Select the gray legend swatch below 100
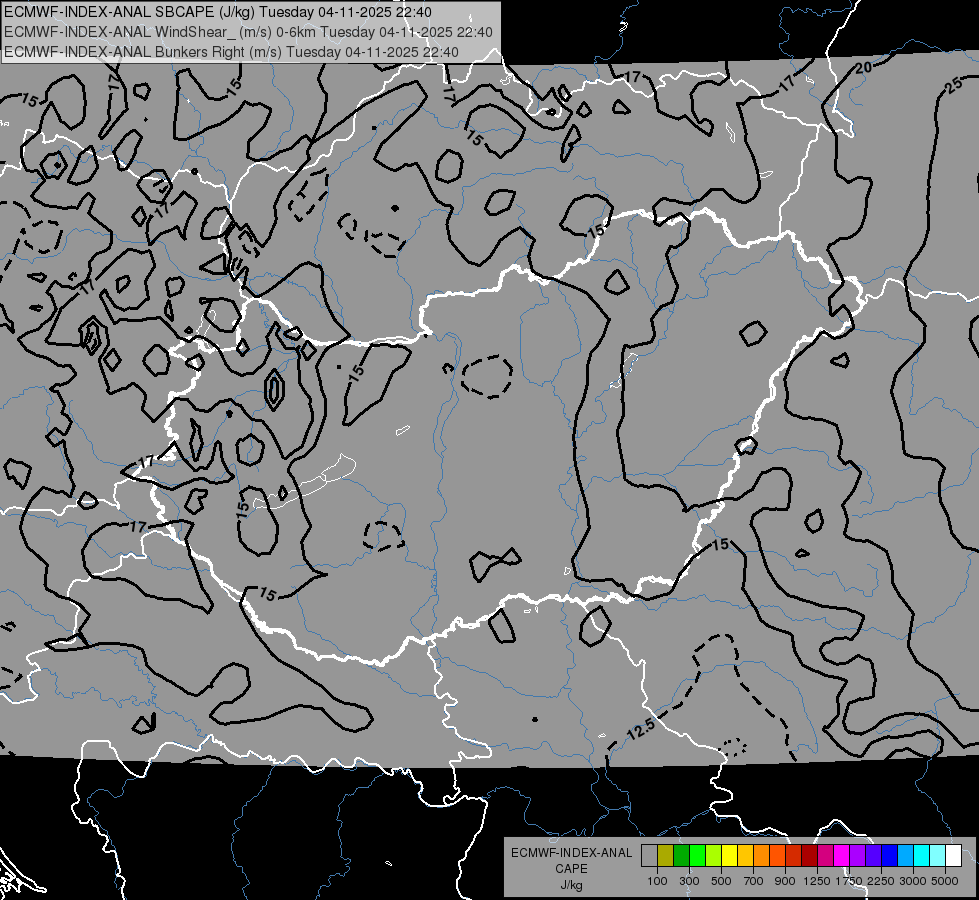This screenshot has width=979, height=900. pos(649,855)
